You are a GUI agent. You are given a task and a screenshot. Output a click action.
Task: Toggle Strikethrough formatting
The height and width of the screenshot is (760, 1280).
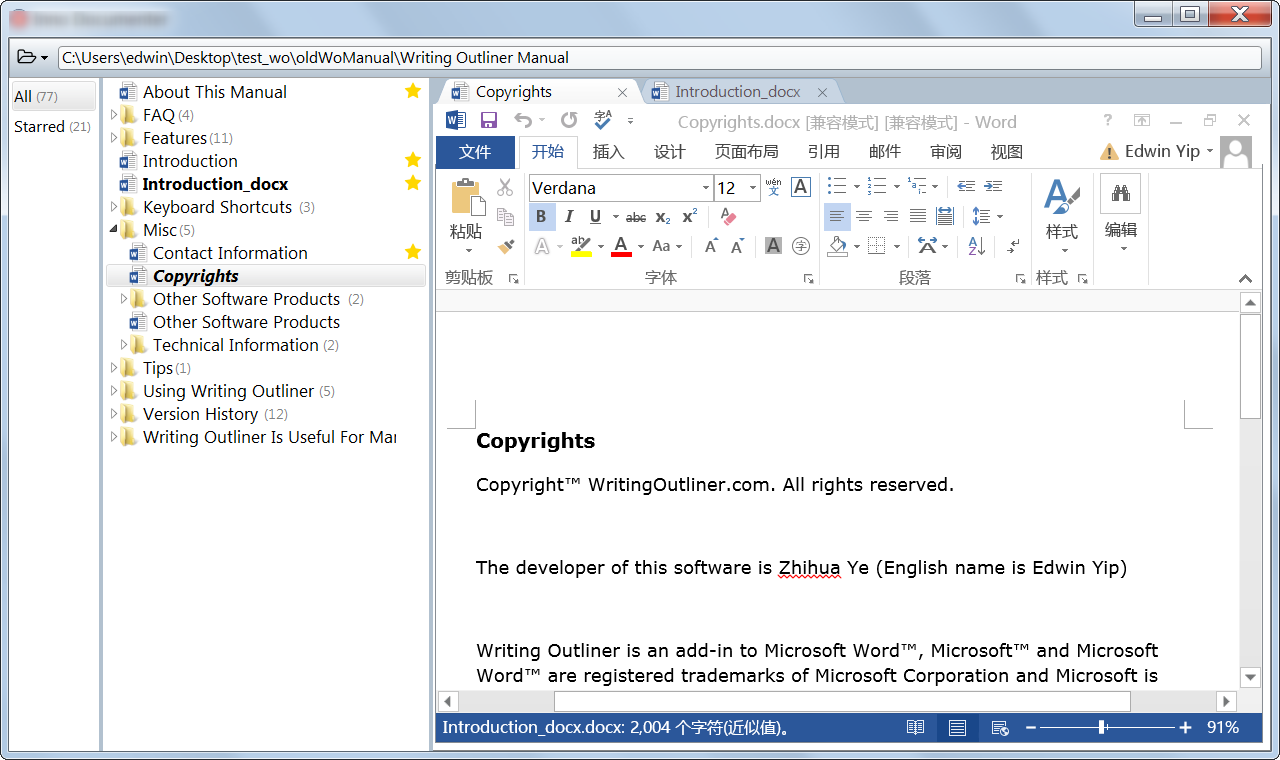point(636,217)
